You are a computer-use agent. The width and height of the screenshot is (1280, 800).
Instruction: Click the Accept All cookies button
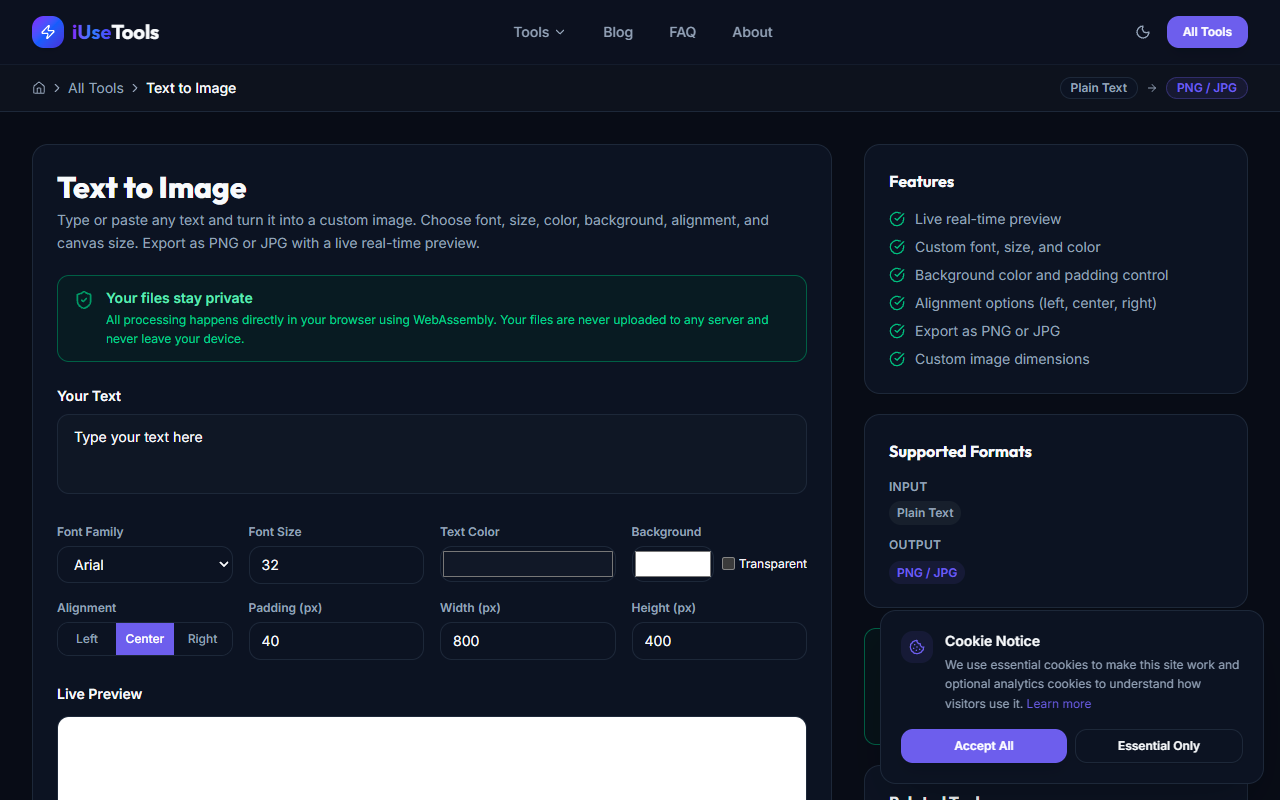[983, 745]
